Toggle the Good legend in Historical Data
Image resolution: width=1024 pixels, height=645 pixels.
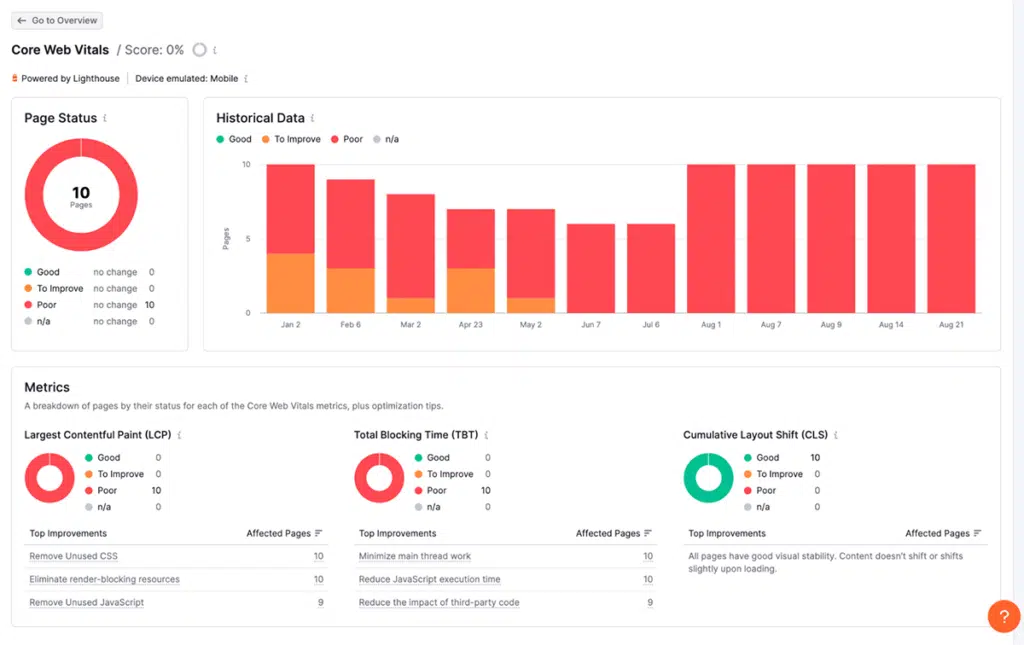[231, 139]
